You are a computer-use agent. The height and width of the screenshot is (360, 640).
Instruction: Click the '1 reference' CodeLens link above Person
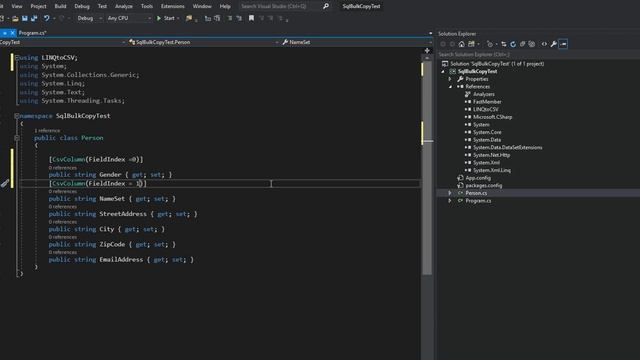click(x=47, y=131)
